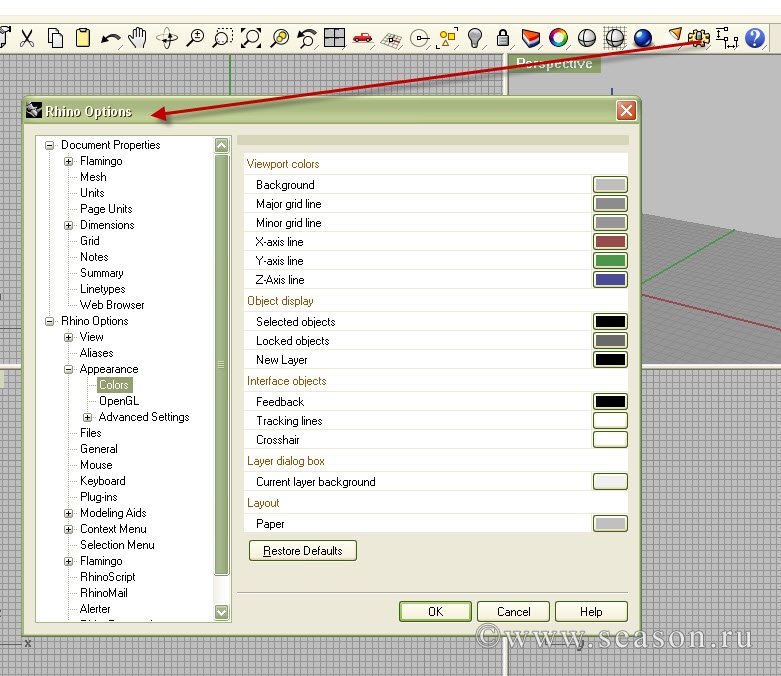Click the Paste clipboard icon

pos(83,38)
